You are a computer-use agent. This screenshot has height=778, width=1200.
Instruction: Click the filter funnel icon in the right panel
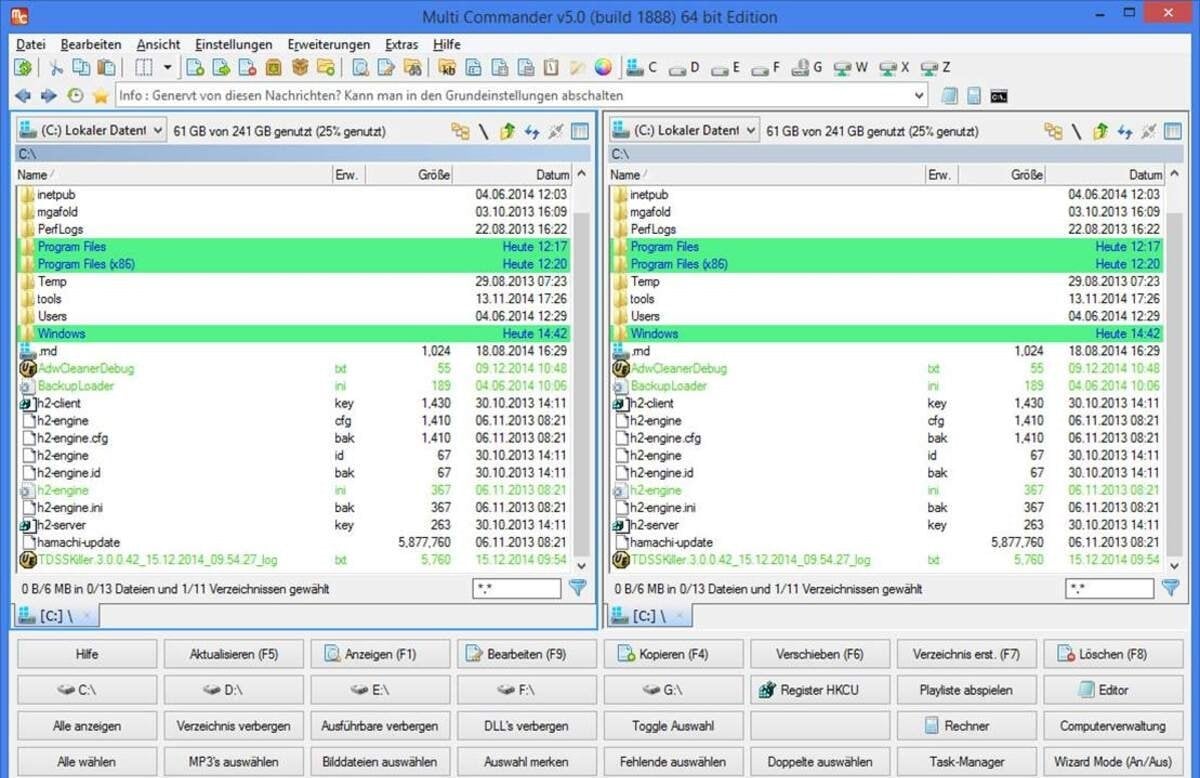[x=1171, y=588]
